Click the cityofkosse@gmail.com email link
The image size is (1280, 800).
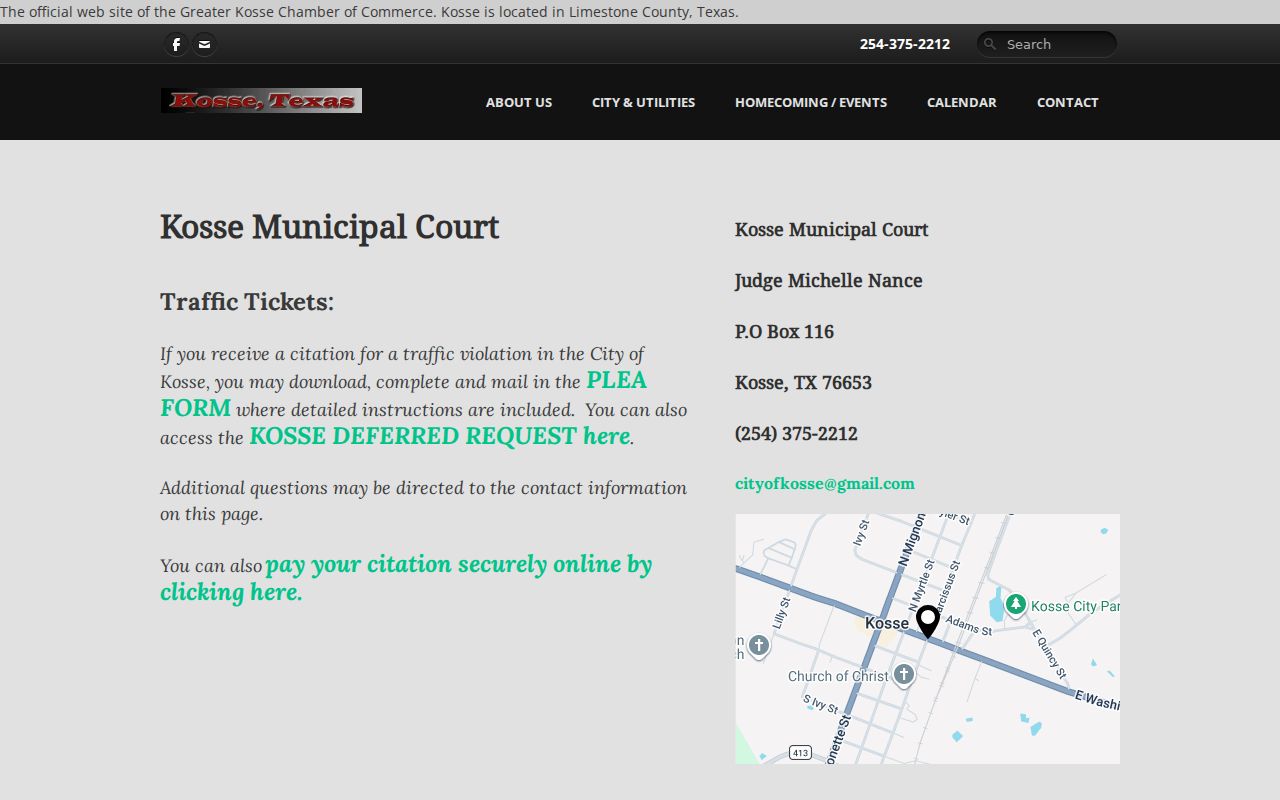coord(825,484)
